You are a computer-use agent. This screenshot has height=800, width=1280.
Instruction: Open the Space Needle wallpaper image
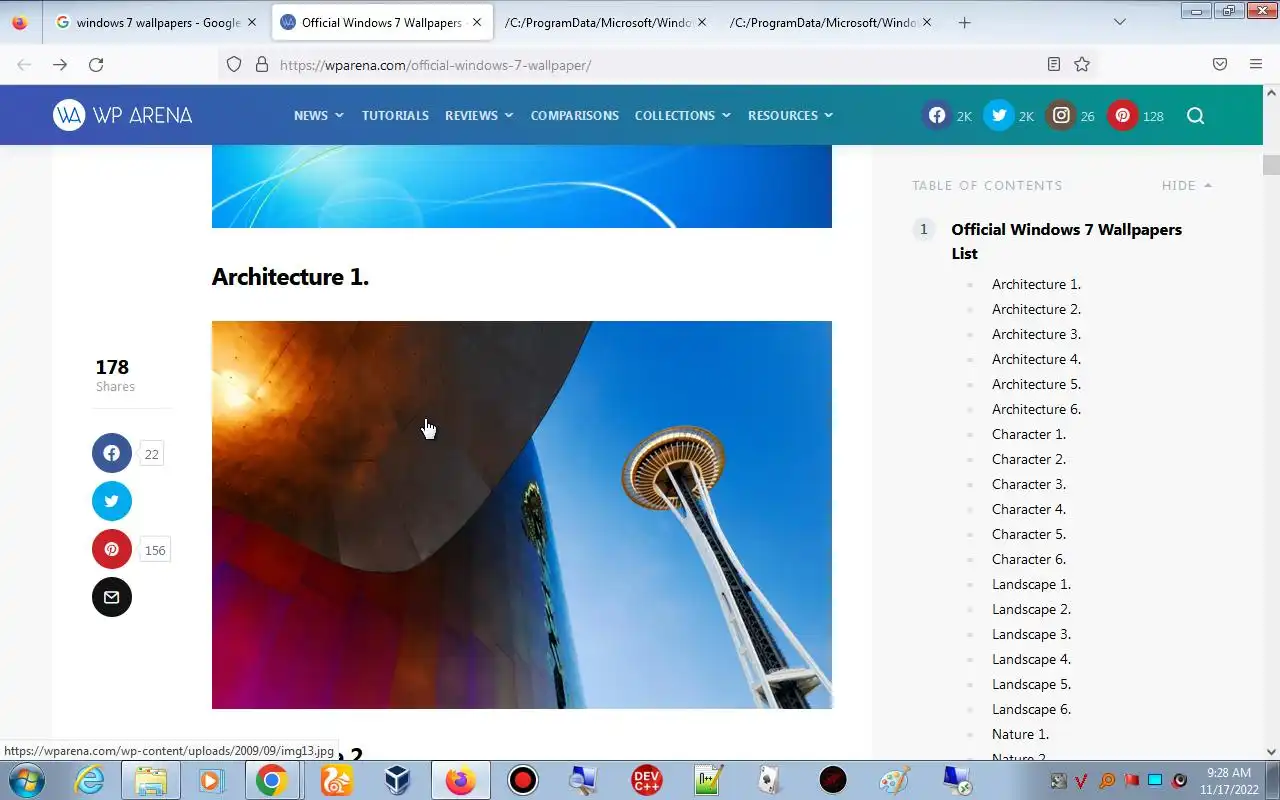(x=522, y=515)
